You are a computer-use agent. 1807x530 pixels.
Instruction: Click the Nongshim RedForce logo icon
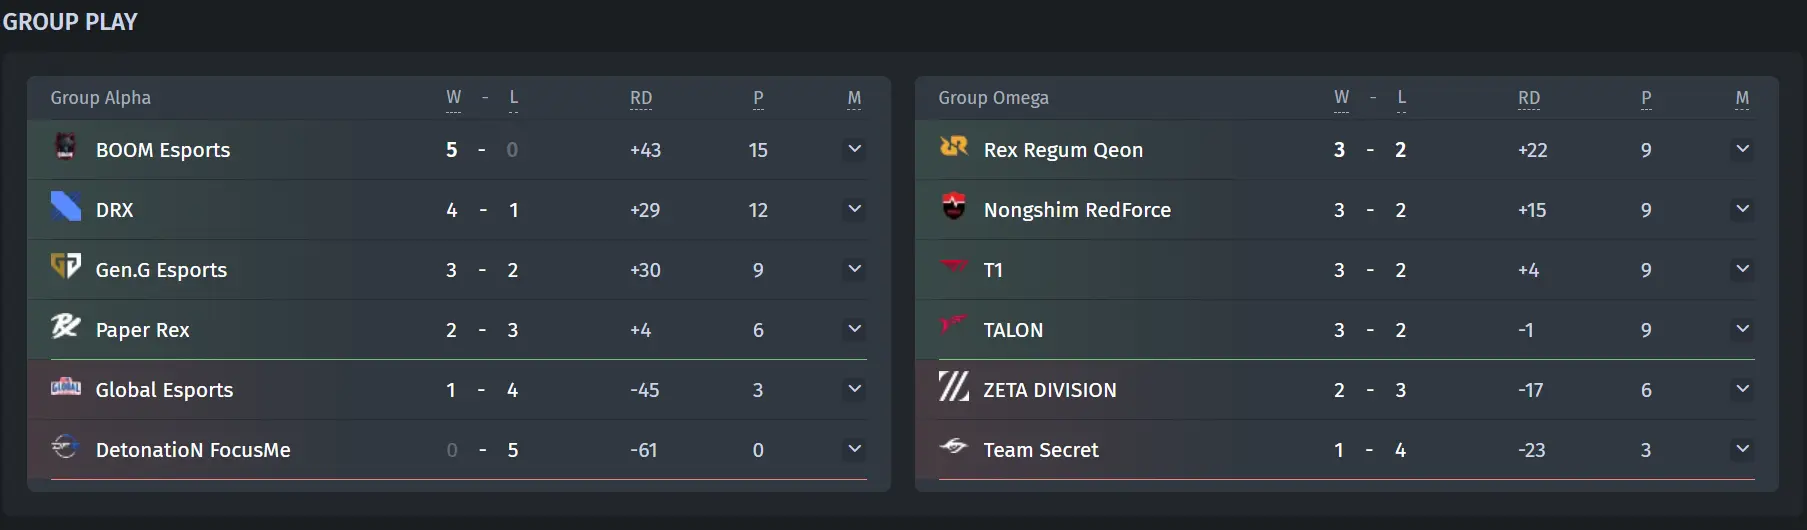pyautogui.click(x=954, y=207)
